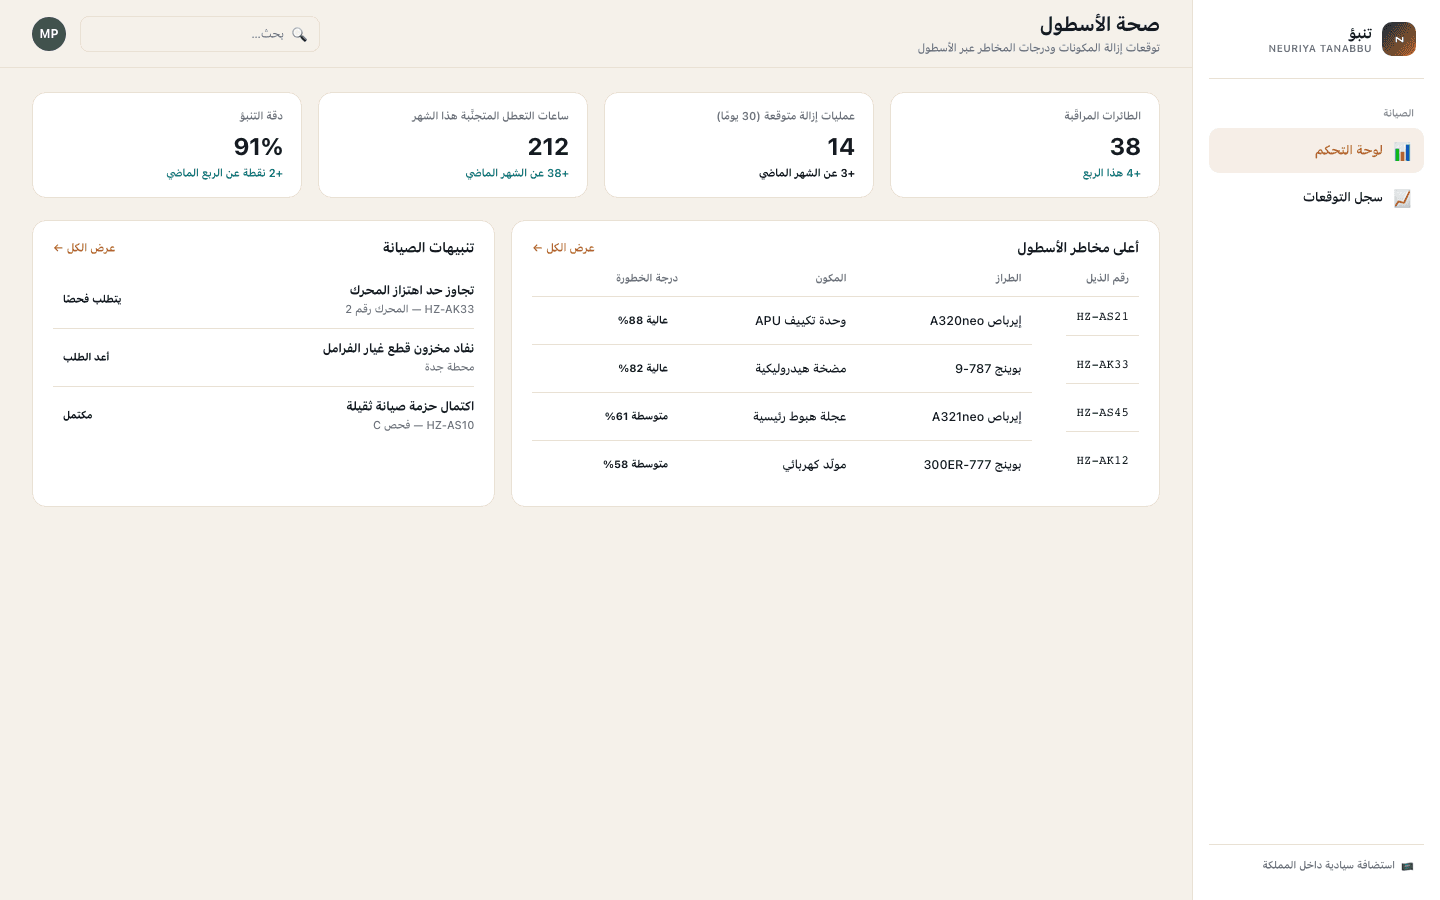Click the رقم الذيل column header
This screenshot has width=1440, height=900.
pos(1107,278)
